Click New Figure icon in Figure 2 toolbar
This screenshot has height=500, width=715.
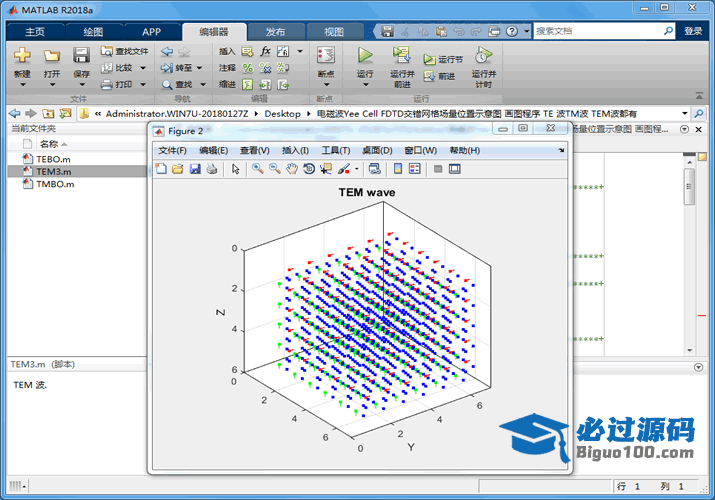[161, 169]
